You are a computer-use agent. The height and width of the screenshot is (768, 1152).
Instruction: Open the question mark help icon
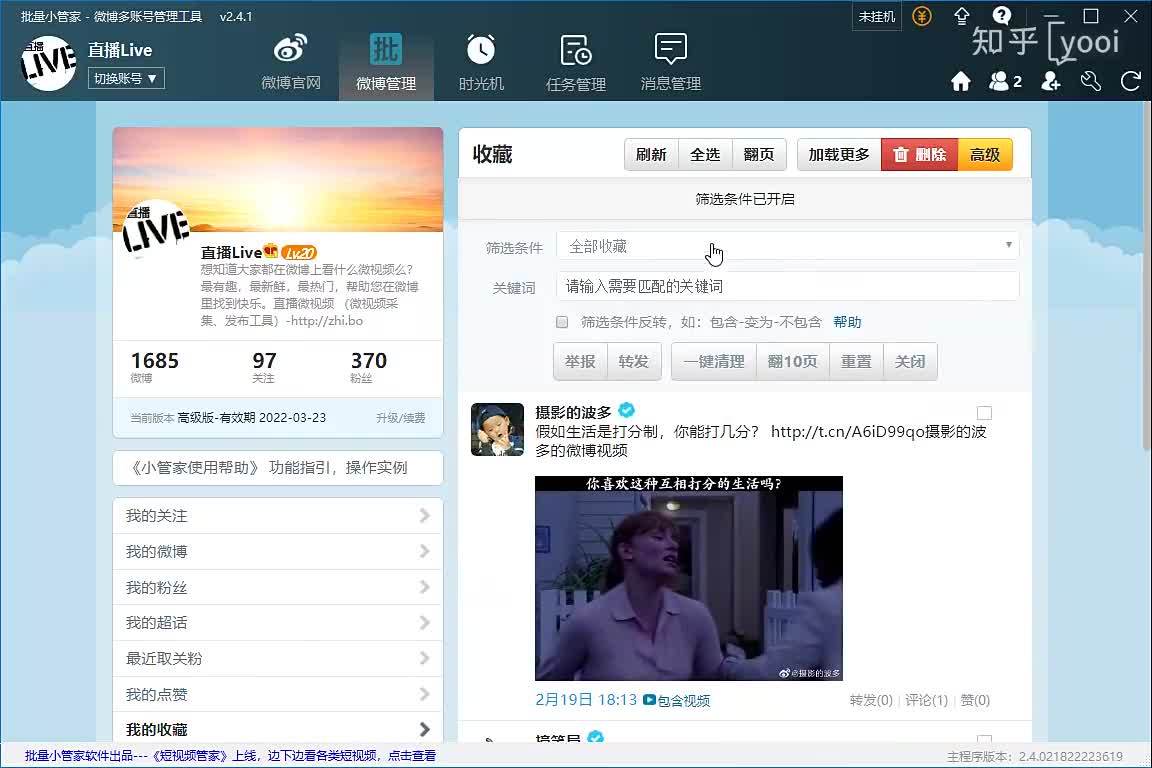pos(1001,15)
